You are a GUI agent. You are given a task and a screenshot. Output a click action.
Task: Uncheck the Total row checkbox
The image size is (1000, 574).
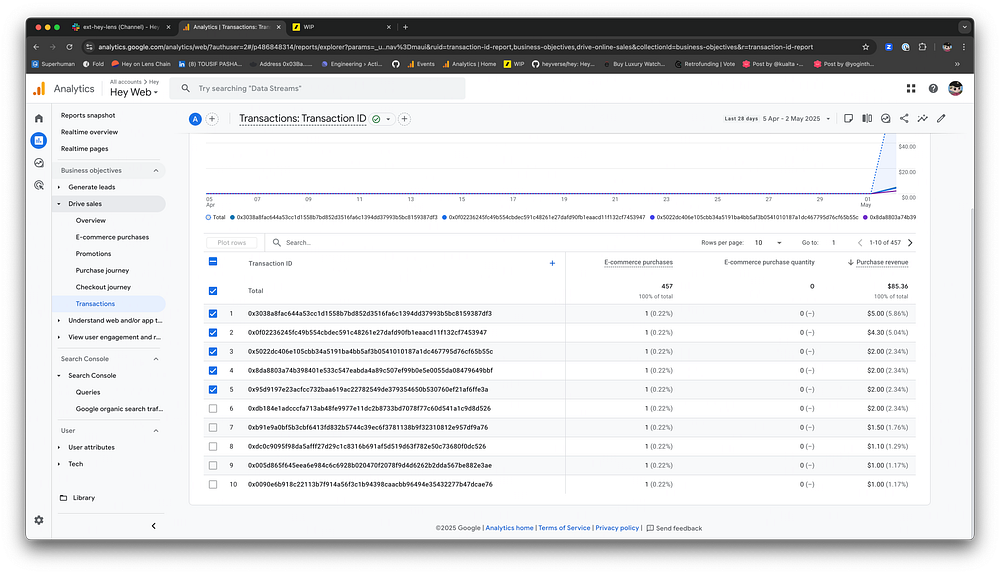point(213,291)
